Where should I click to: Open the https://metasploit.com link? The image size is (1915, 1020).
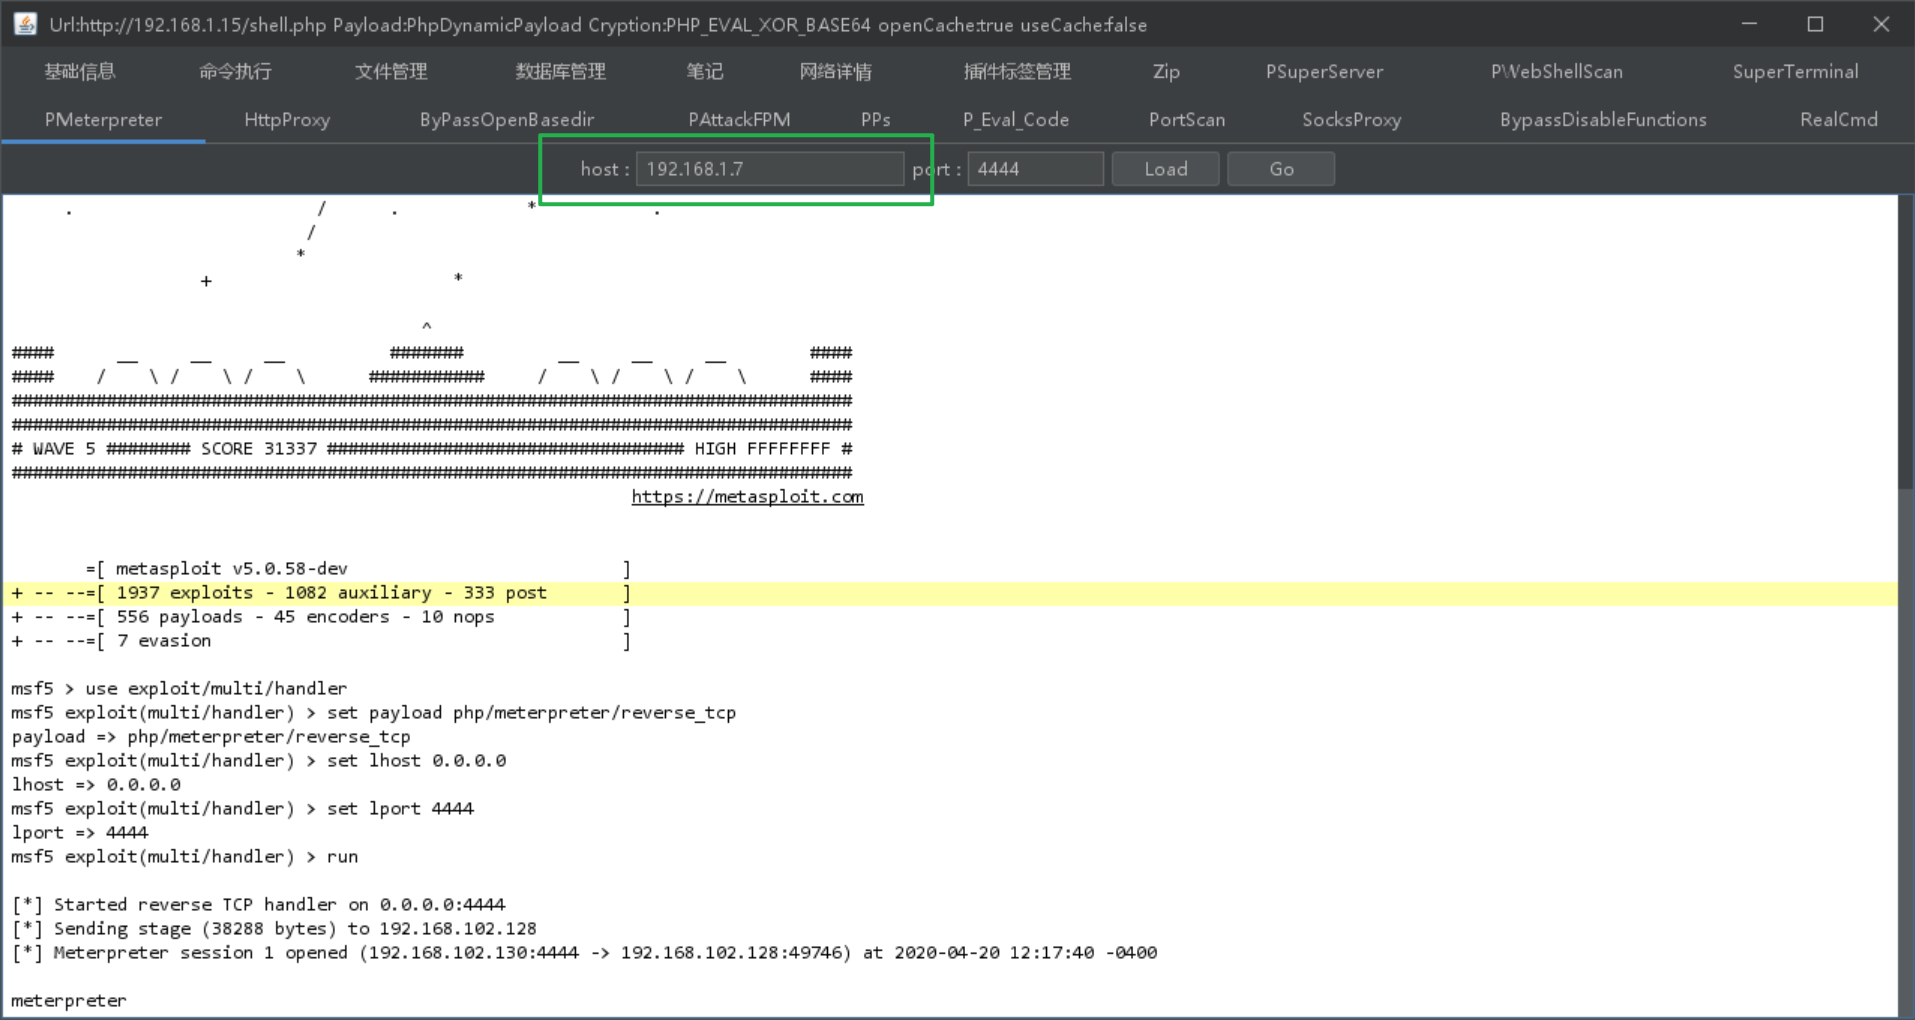click(747, 497)
